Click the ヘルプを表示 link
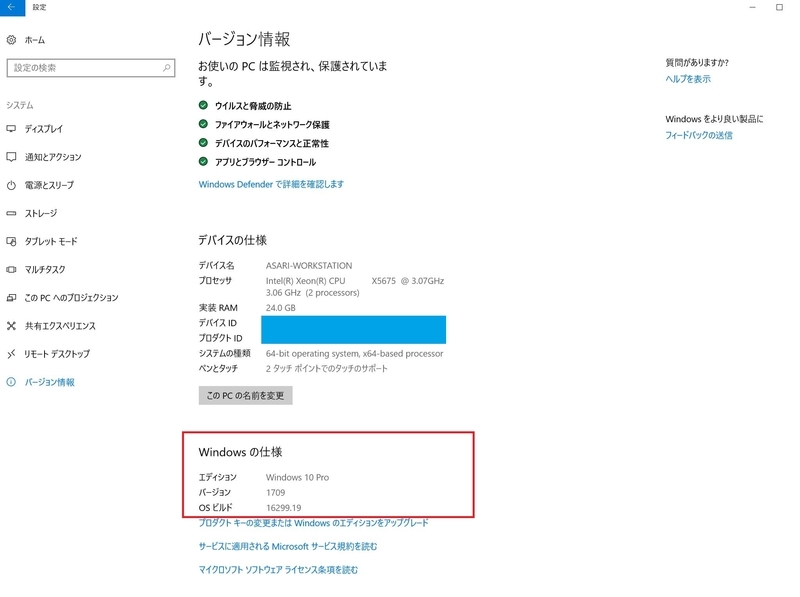Viewport: 800px width, 597px height. [x=688, y=79]
